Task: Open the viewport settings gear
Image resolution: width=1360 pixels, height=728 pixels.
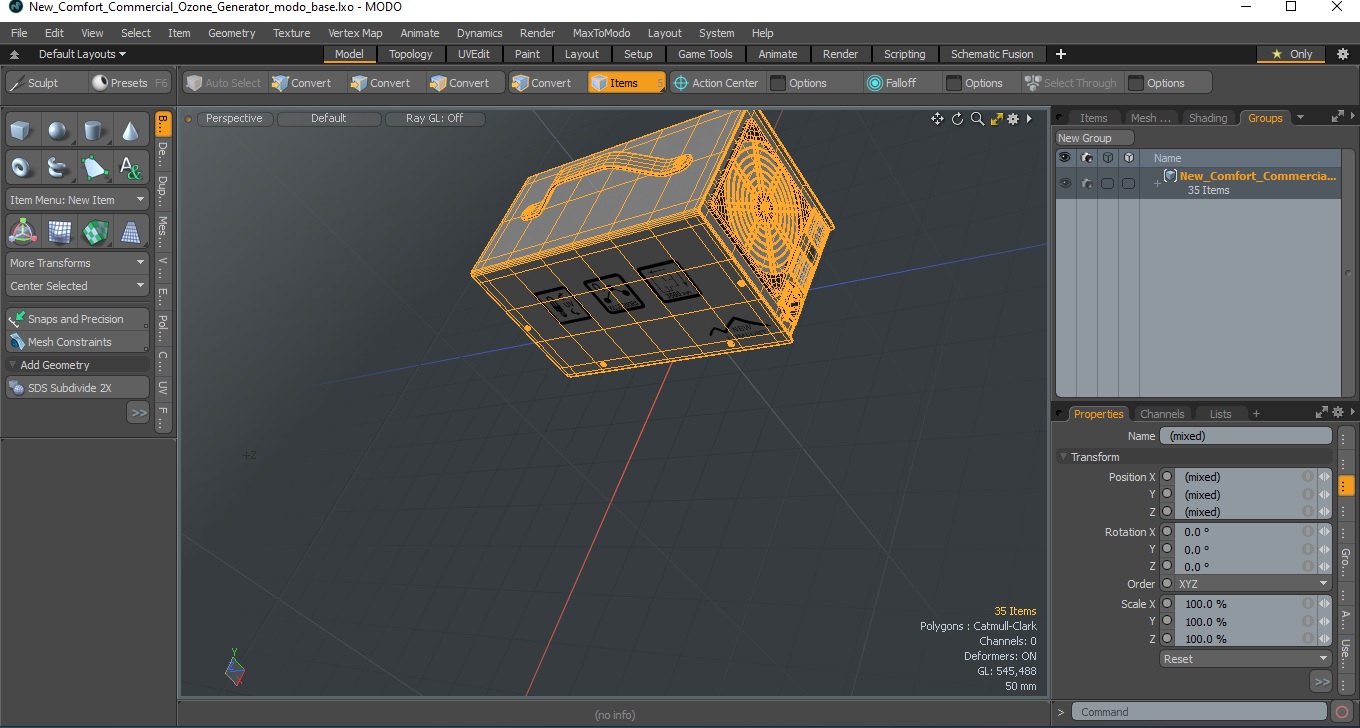Action: (1013, 119)
